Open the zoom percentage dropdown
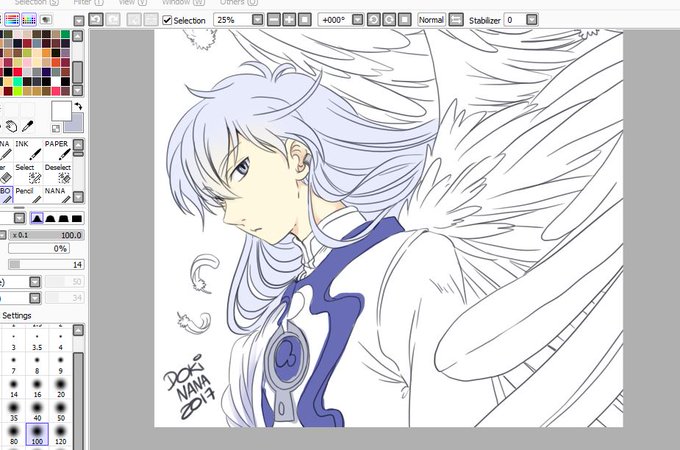Screen dimensions: 680x450 [257, 20]
